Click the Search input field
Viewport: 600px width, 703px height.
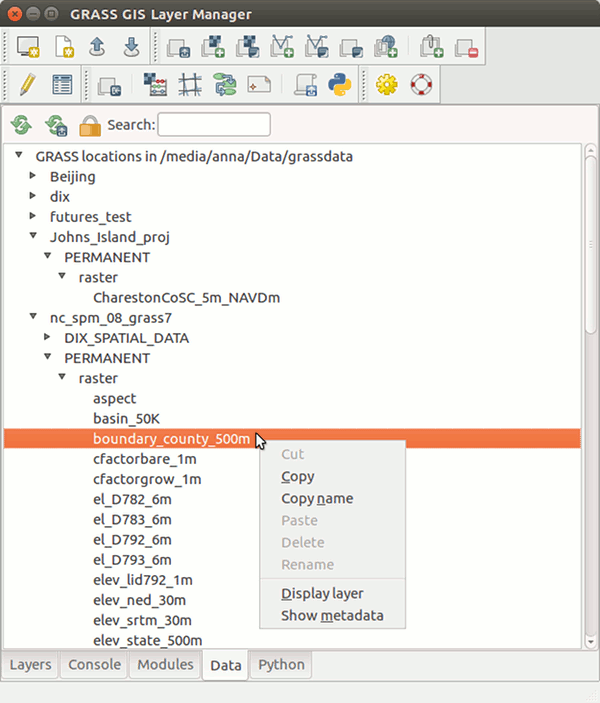(214, 125)
